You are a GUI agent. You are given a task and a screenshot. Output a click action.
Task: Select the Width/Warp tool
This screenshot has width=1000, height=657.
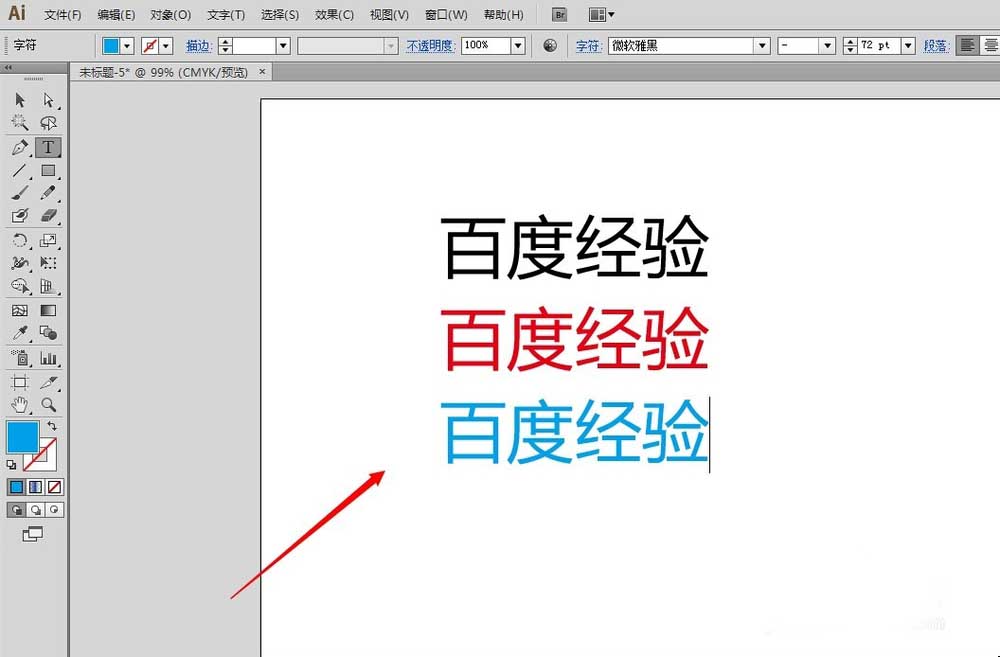click(20, 263)
